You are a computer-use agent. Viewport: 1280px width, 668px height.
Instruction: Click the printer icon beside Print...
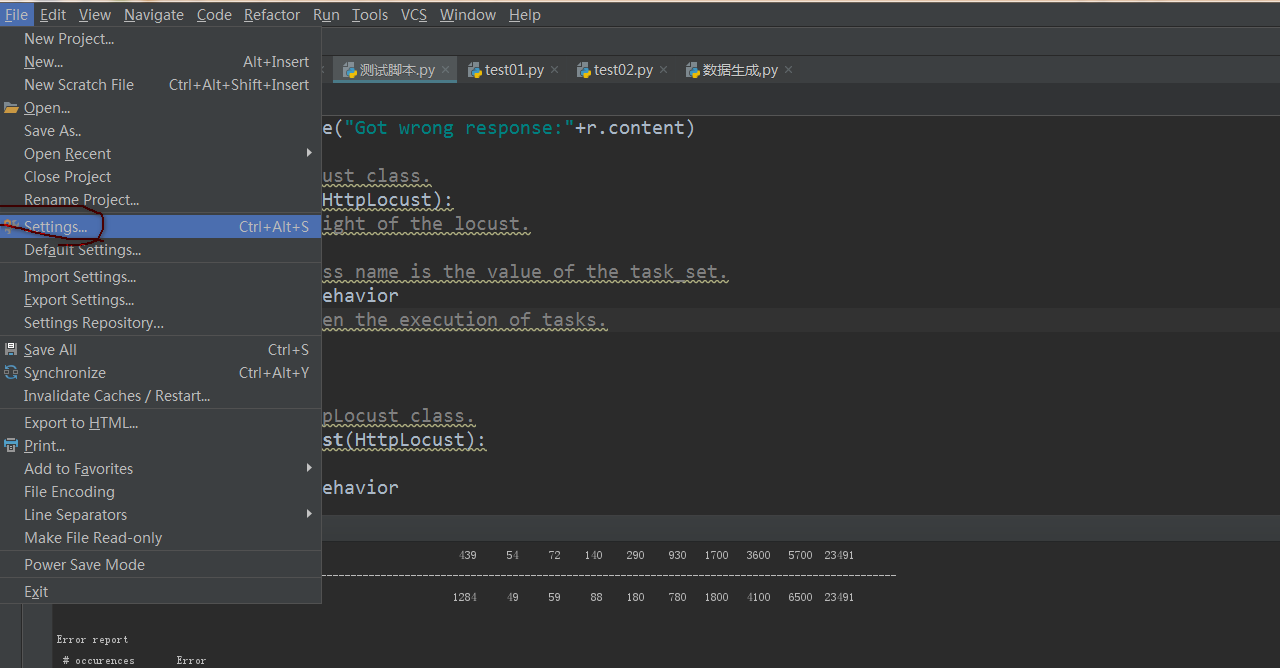point(11,446)
